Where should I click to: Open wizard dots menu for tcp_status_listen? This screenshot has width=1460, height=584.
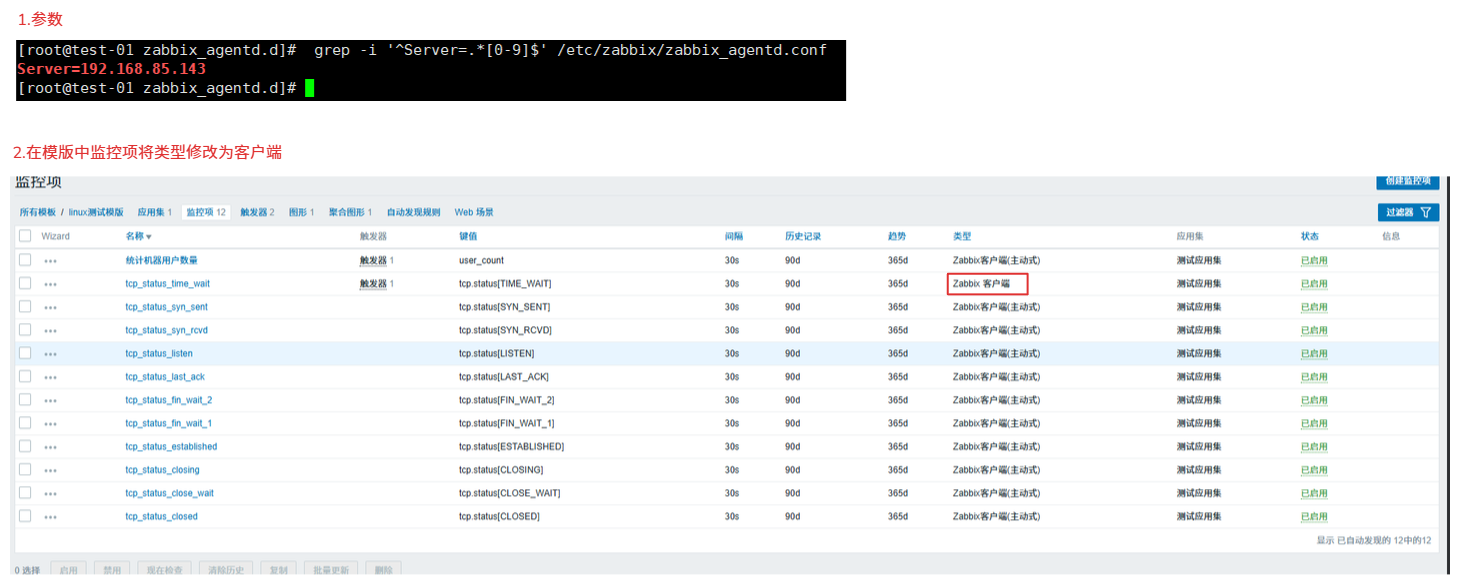[50, 354]
